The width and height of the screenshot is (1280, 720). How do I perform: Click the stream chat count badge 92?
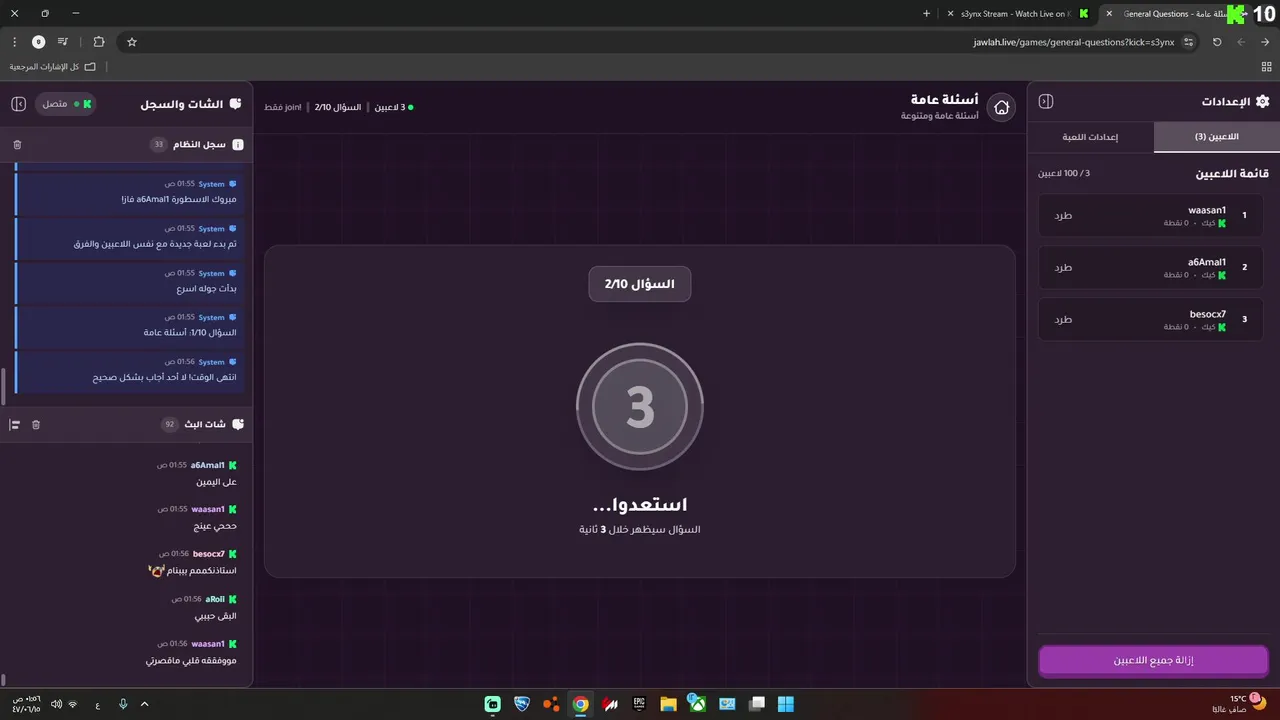170,425
